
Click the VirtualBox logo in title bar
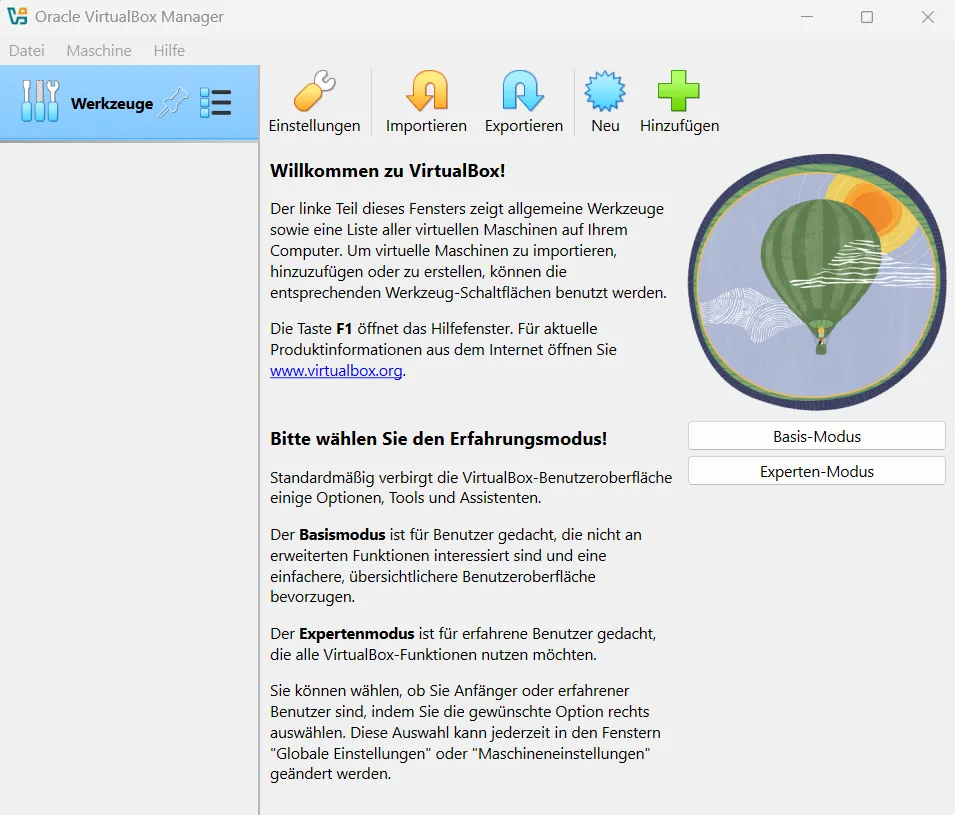pyautogui.click(x=17, y=16)
